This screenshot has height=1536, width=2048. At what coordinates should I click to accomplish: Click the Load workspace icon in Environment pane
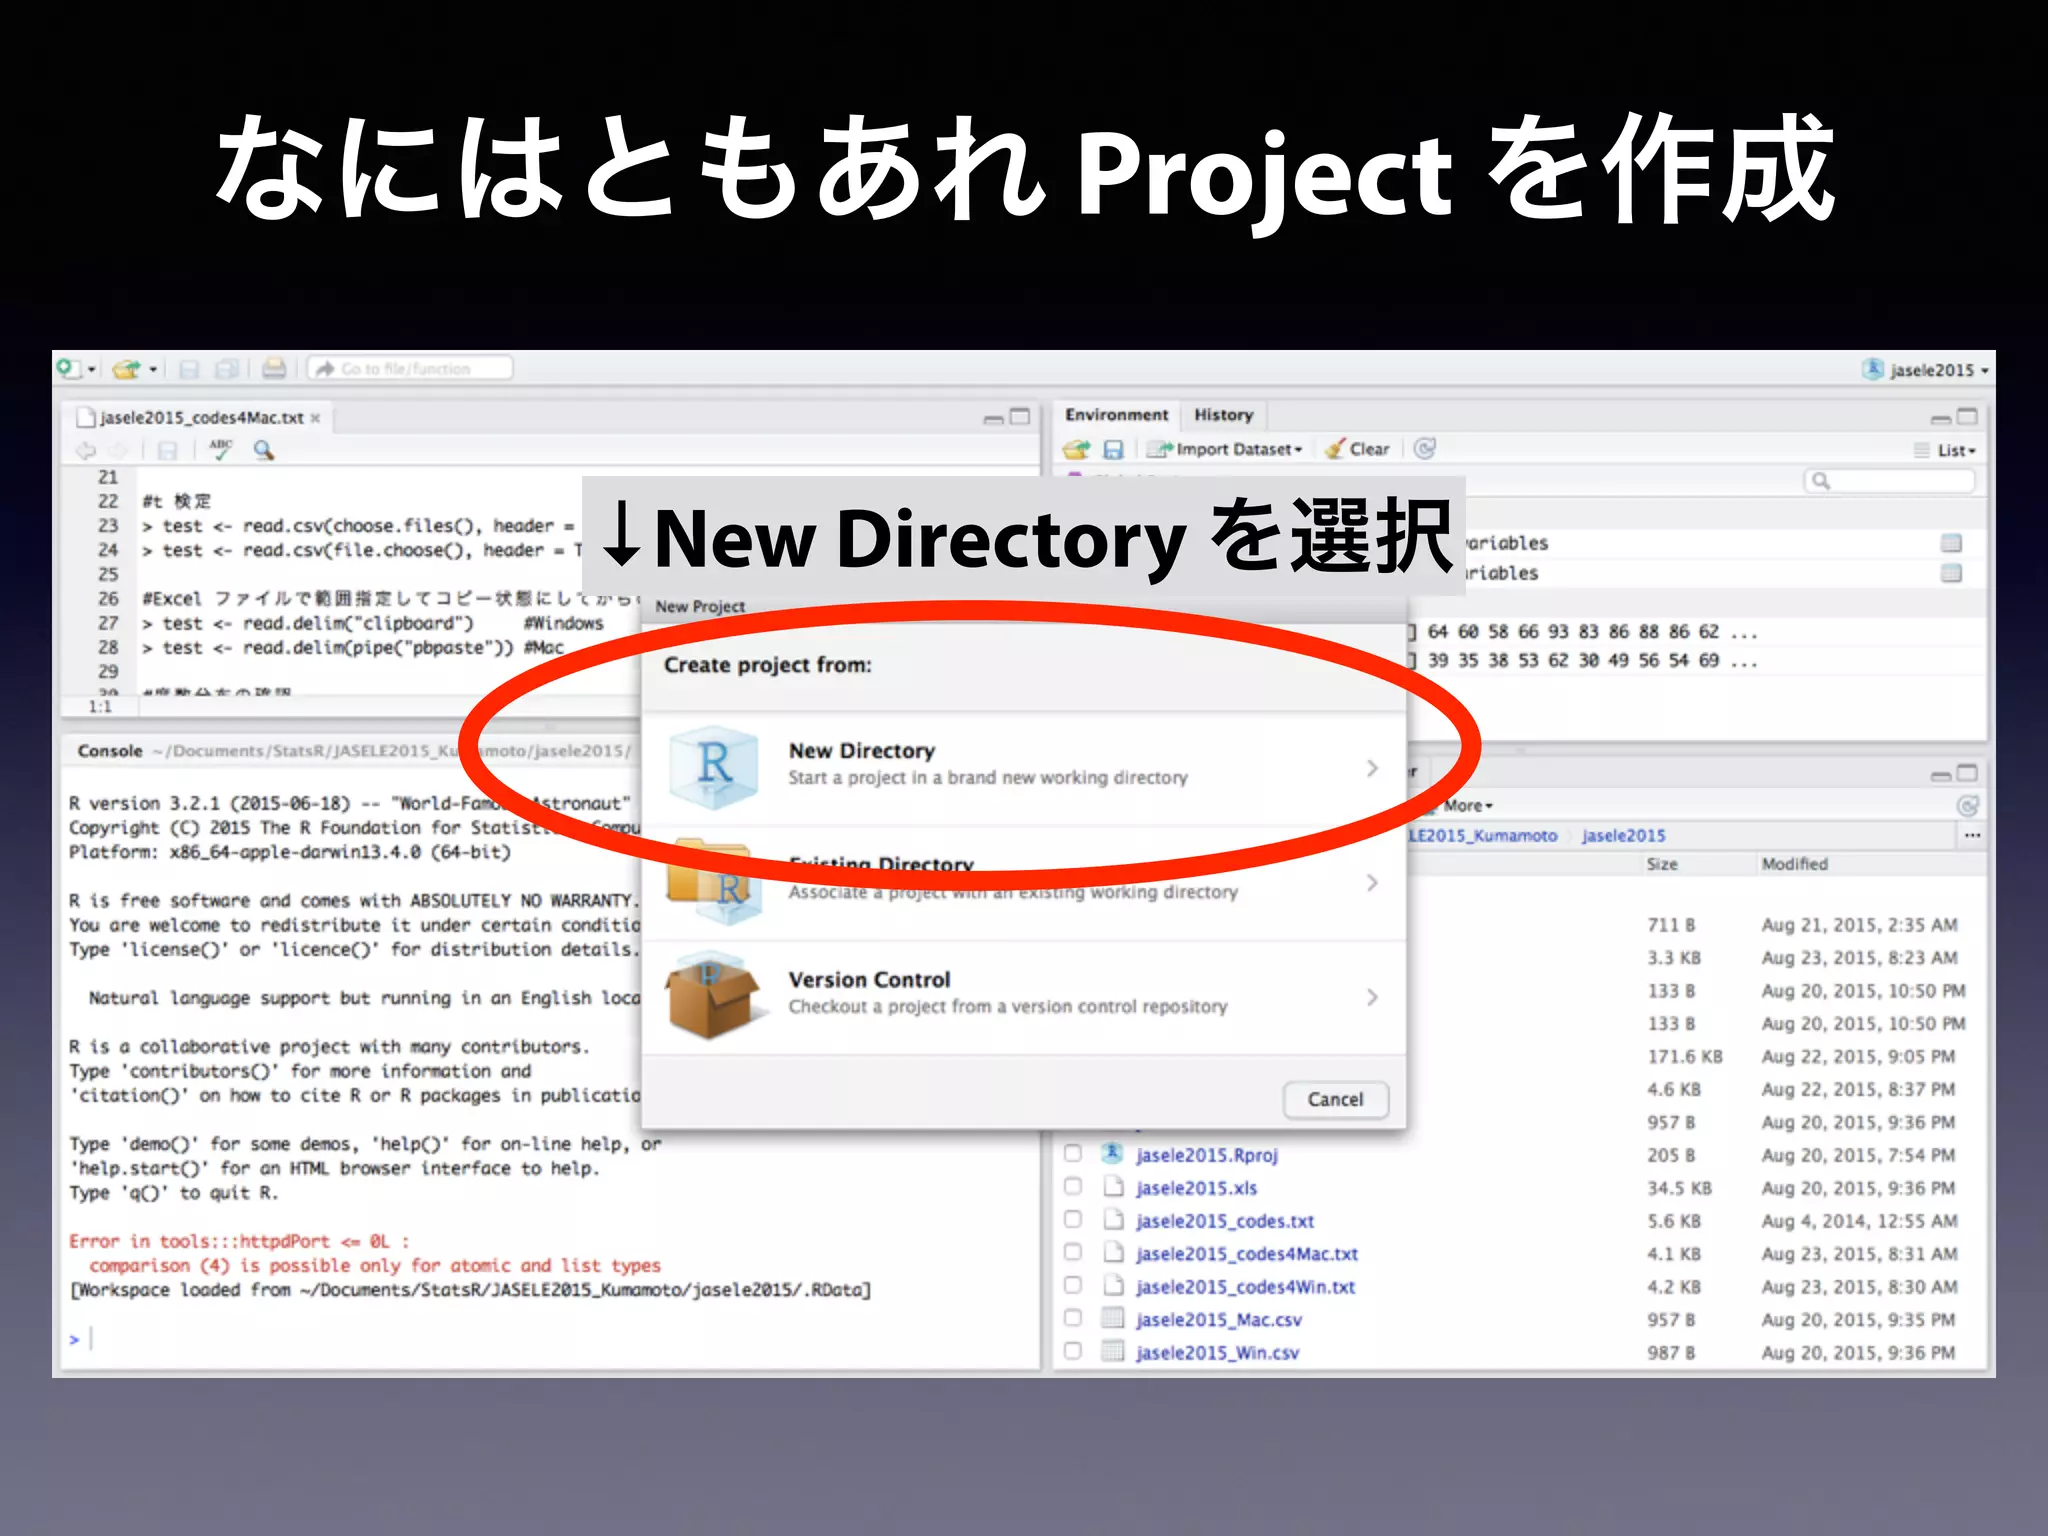tap(1077, 449)
